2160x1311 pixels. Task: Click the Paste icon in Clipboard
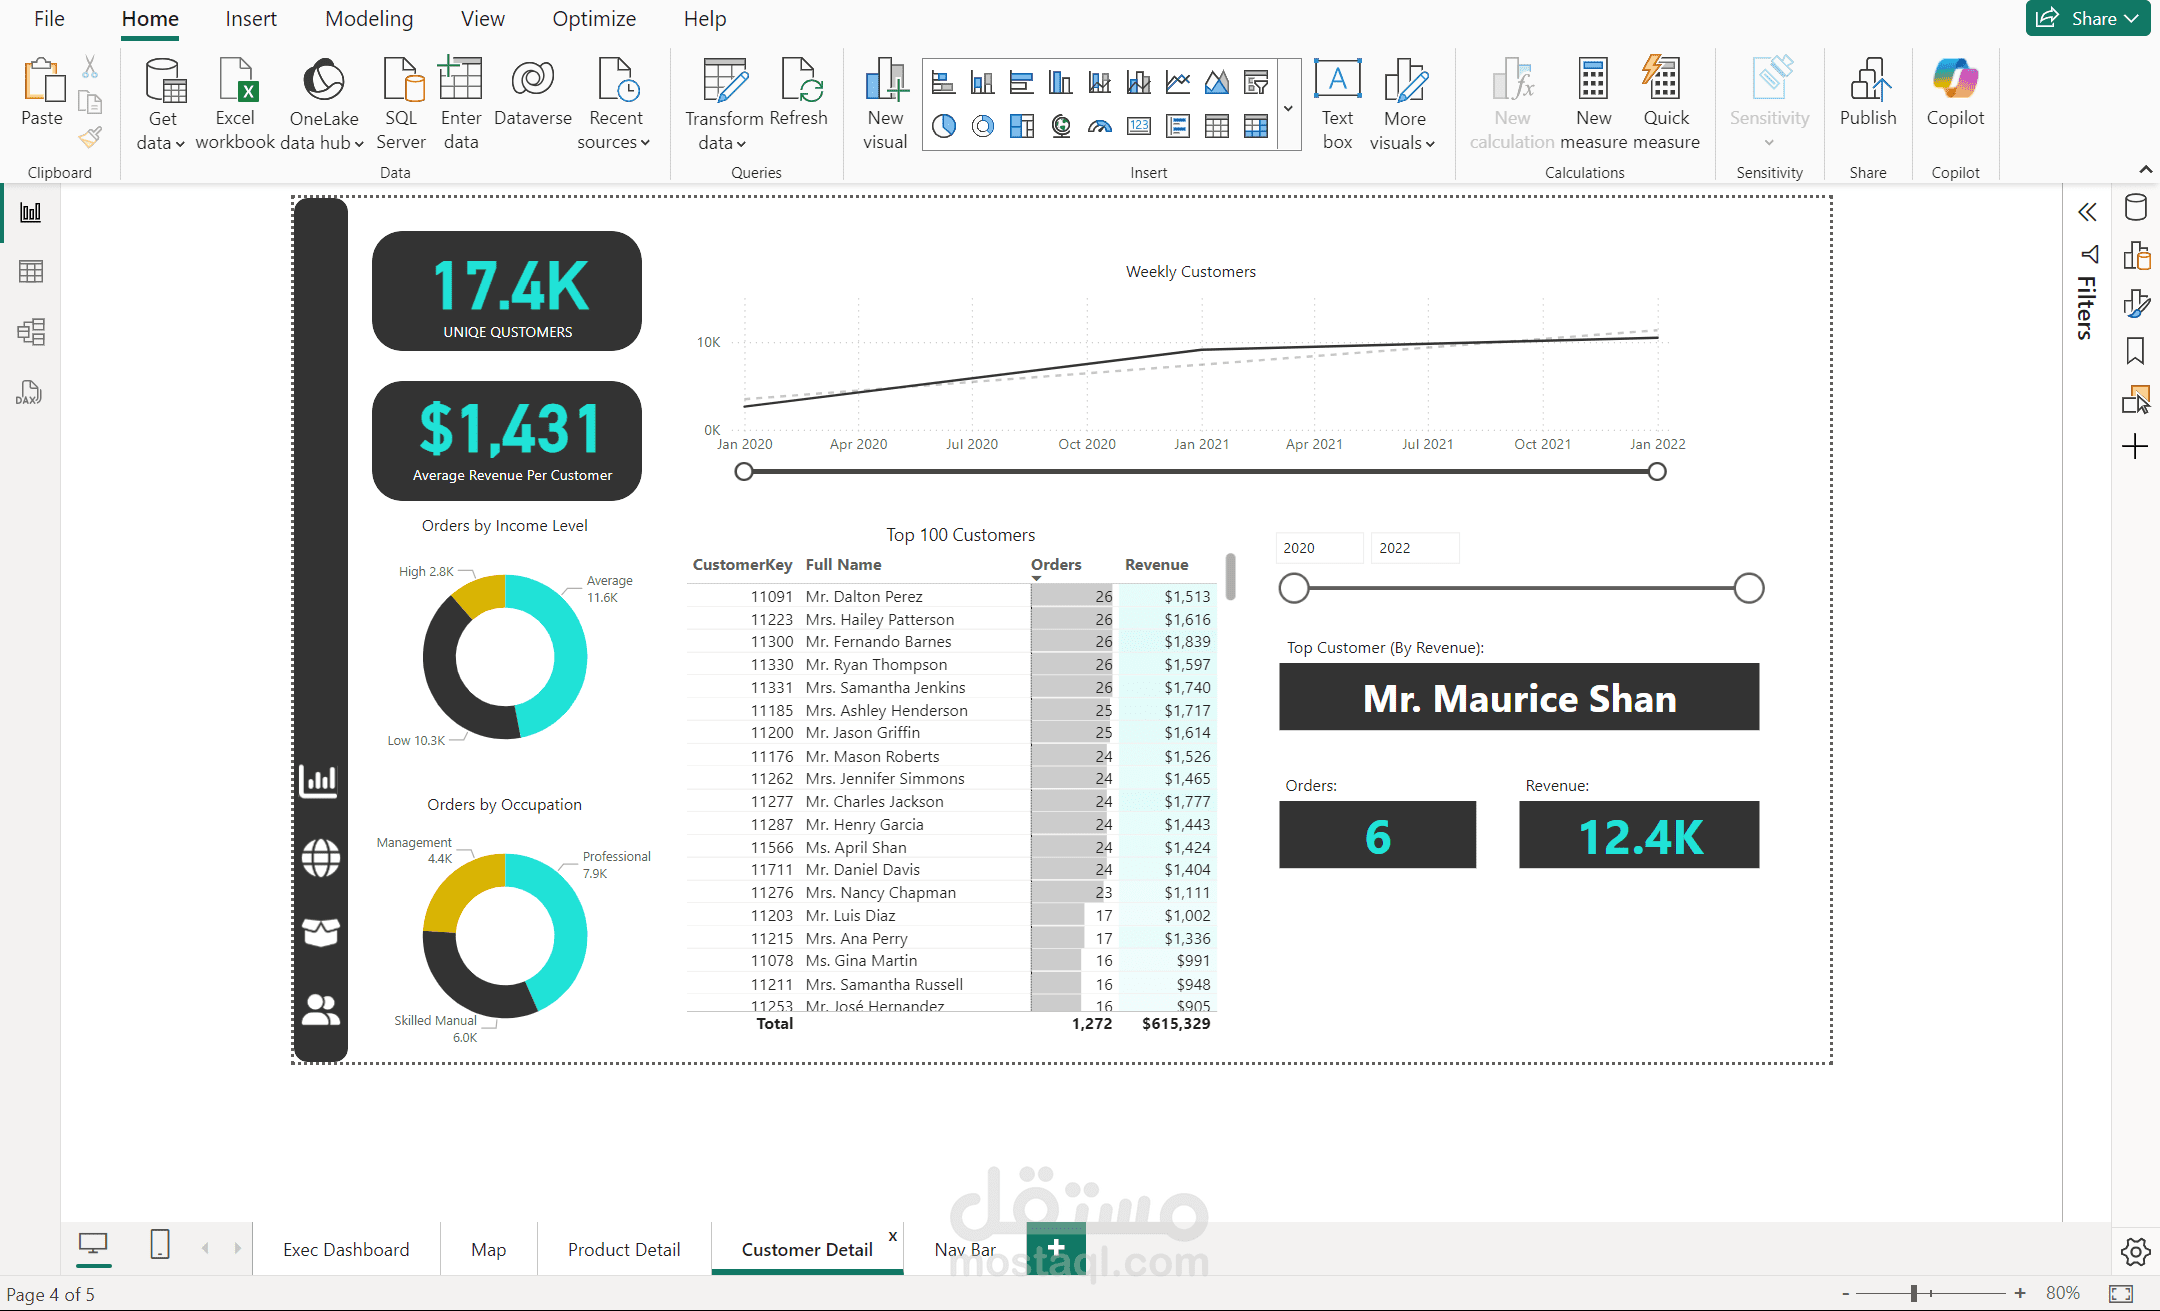[42, 81]
